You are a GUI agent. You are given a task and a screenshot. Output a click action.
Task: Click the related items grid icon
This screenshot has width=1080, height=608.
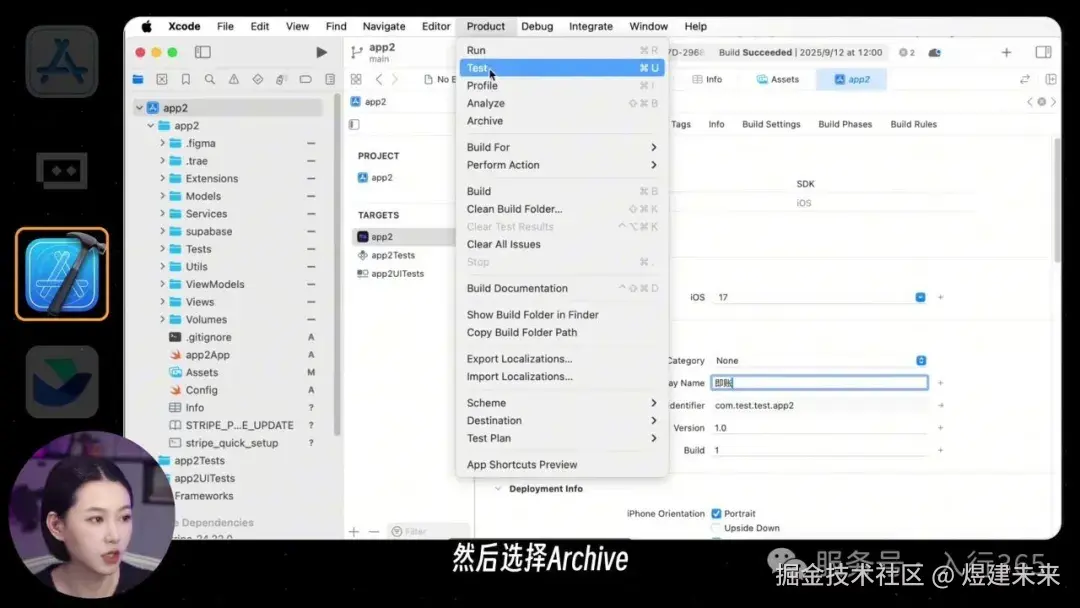point(356,79)
